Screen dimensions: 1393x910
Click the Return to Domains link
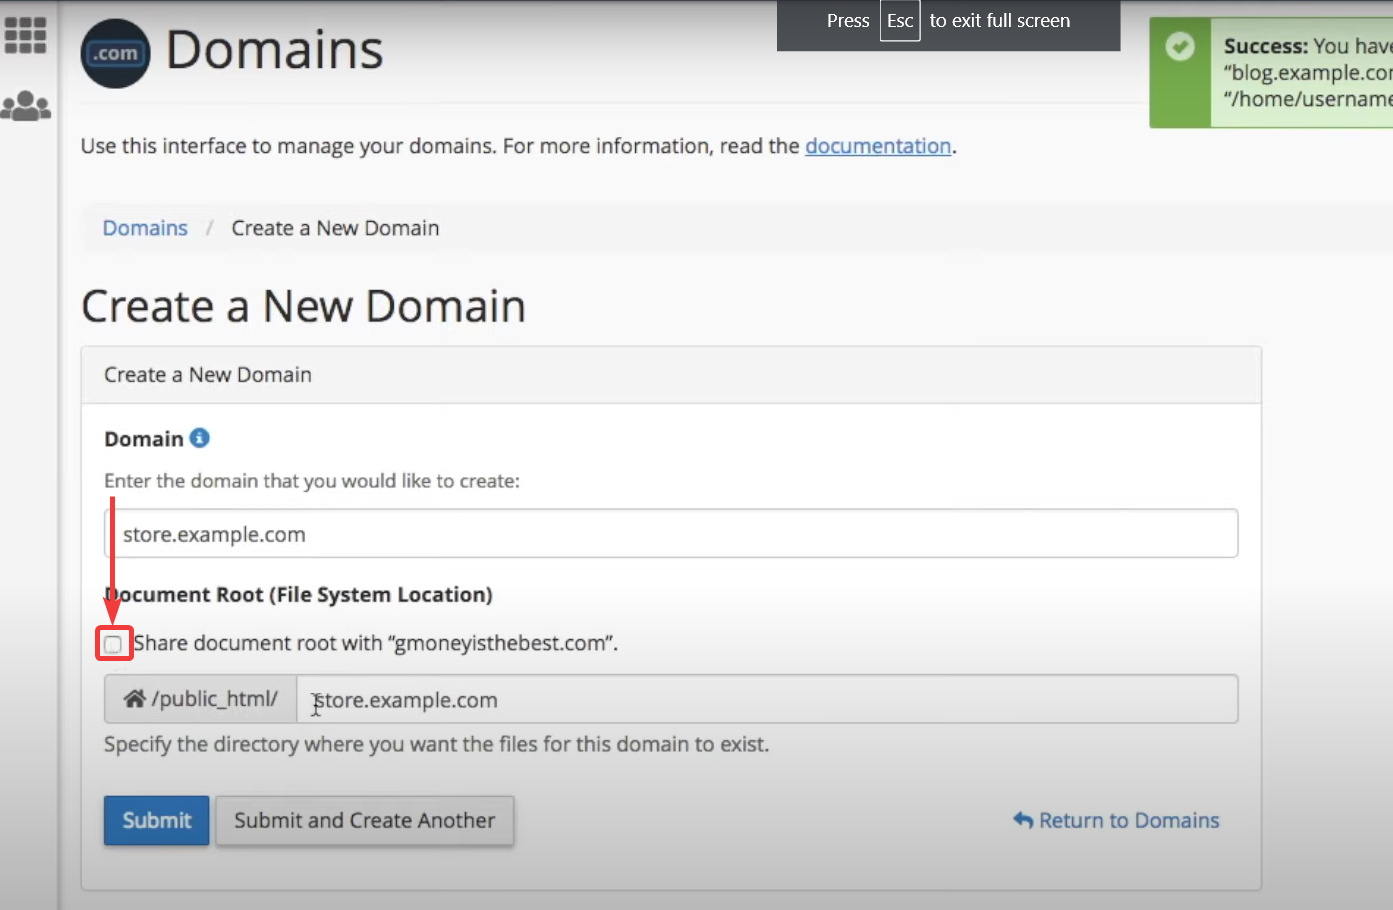click(x=1116, y=820)
